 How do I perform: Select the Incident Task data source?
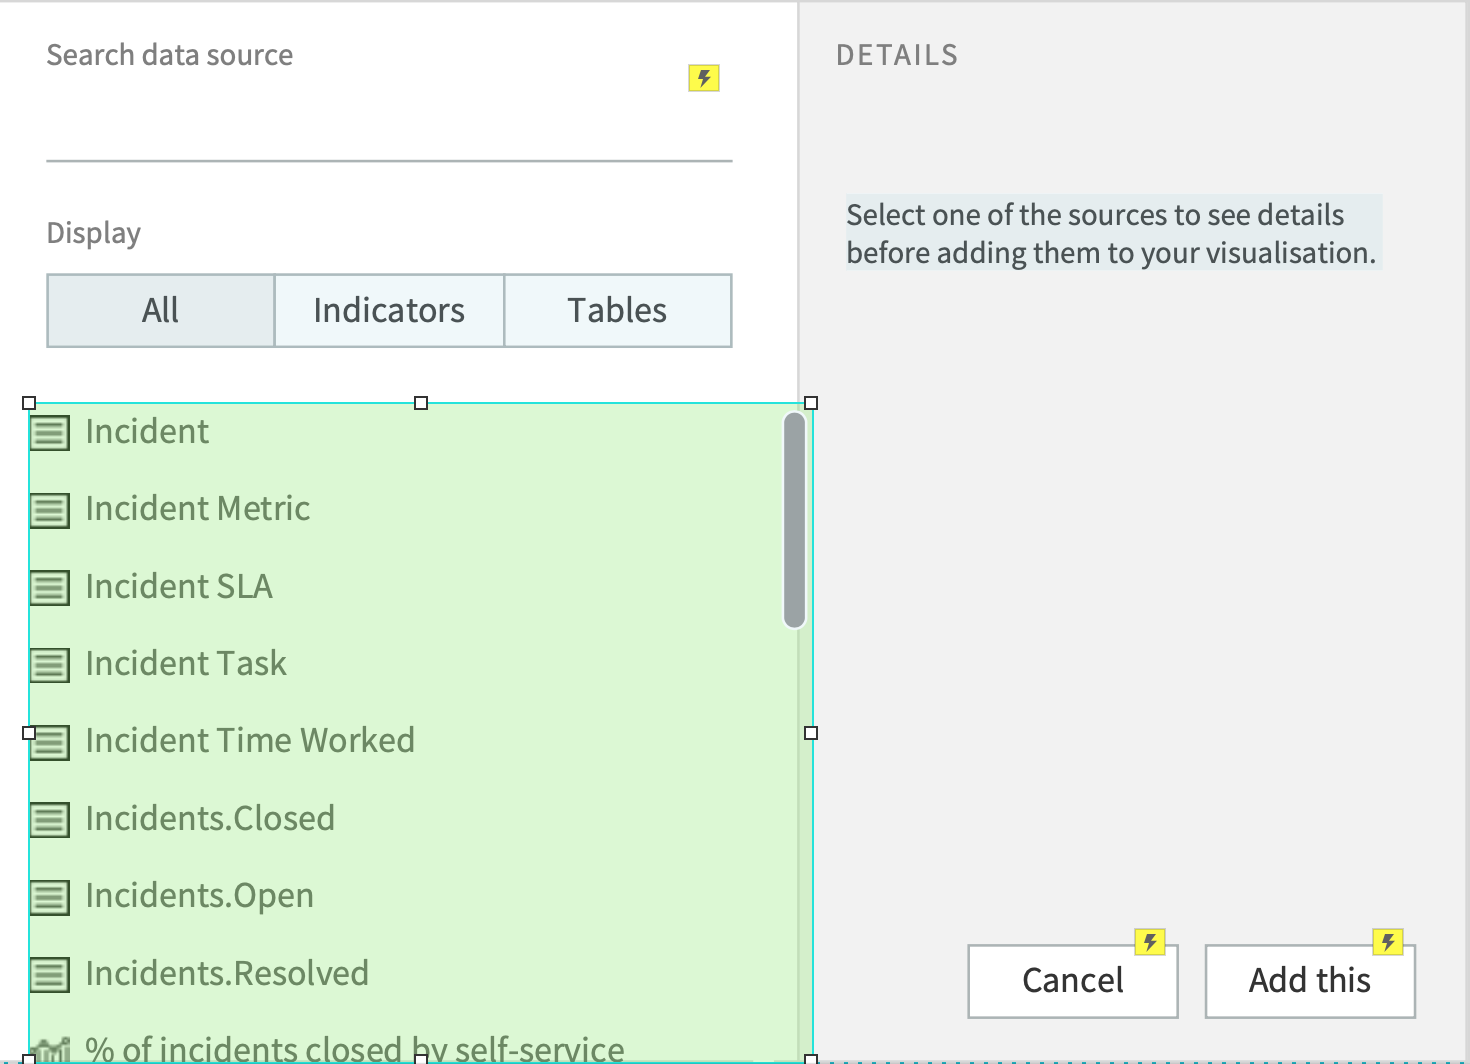click(x=186, y=664)
